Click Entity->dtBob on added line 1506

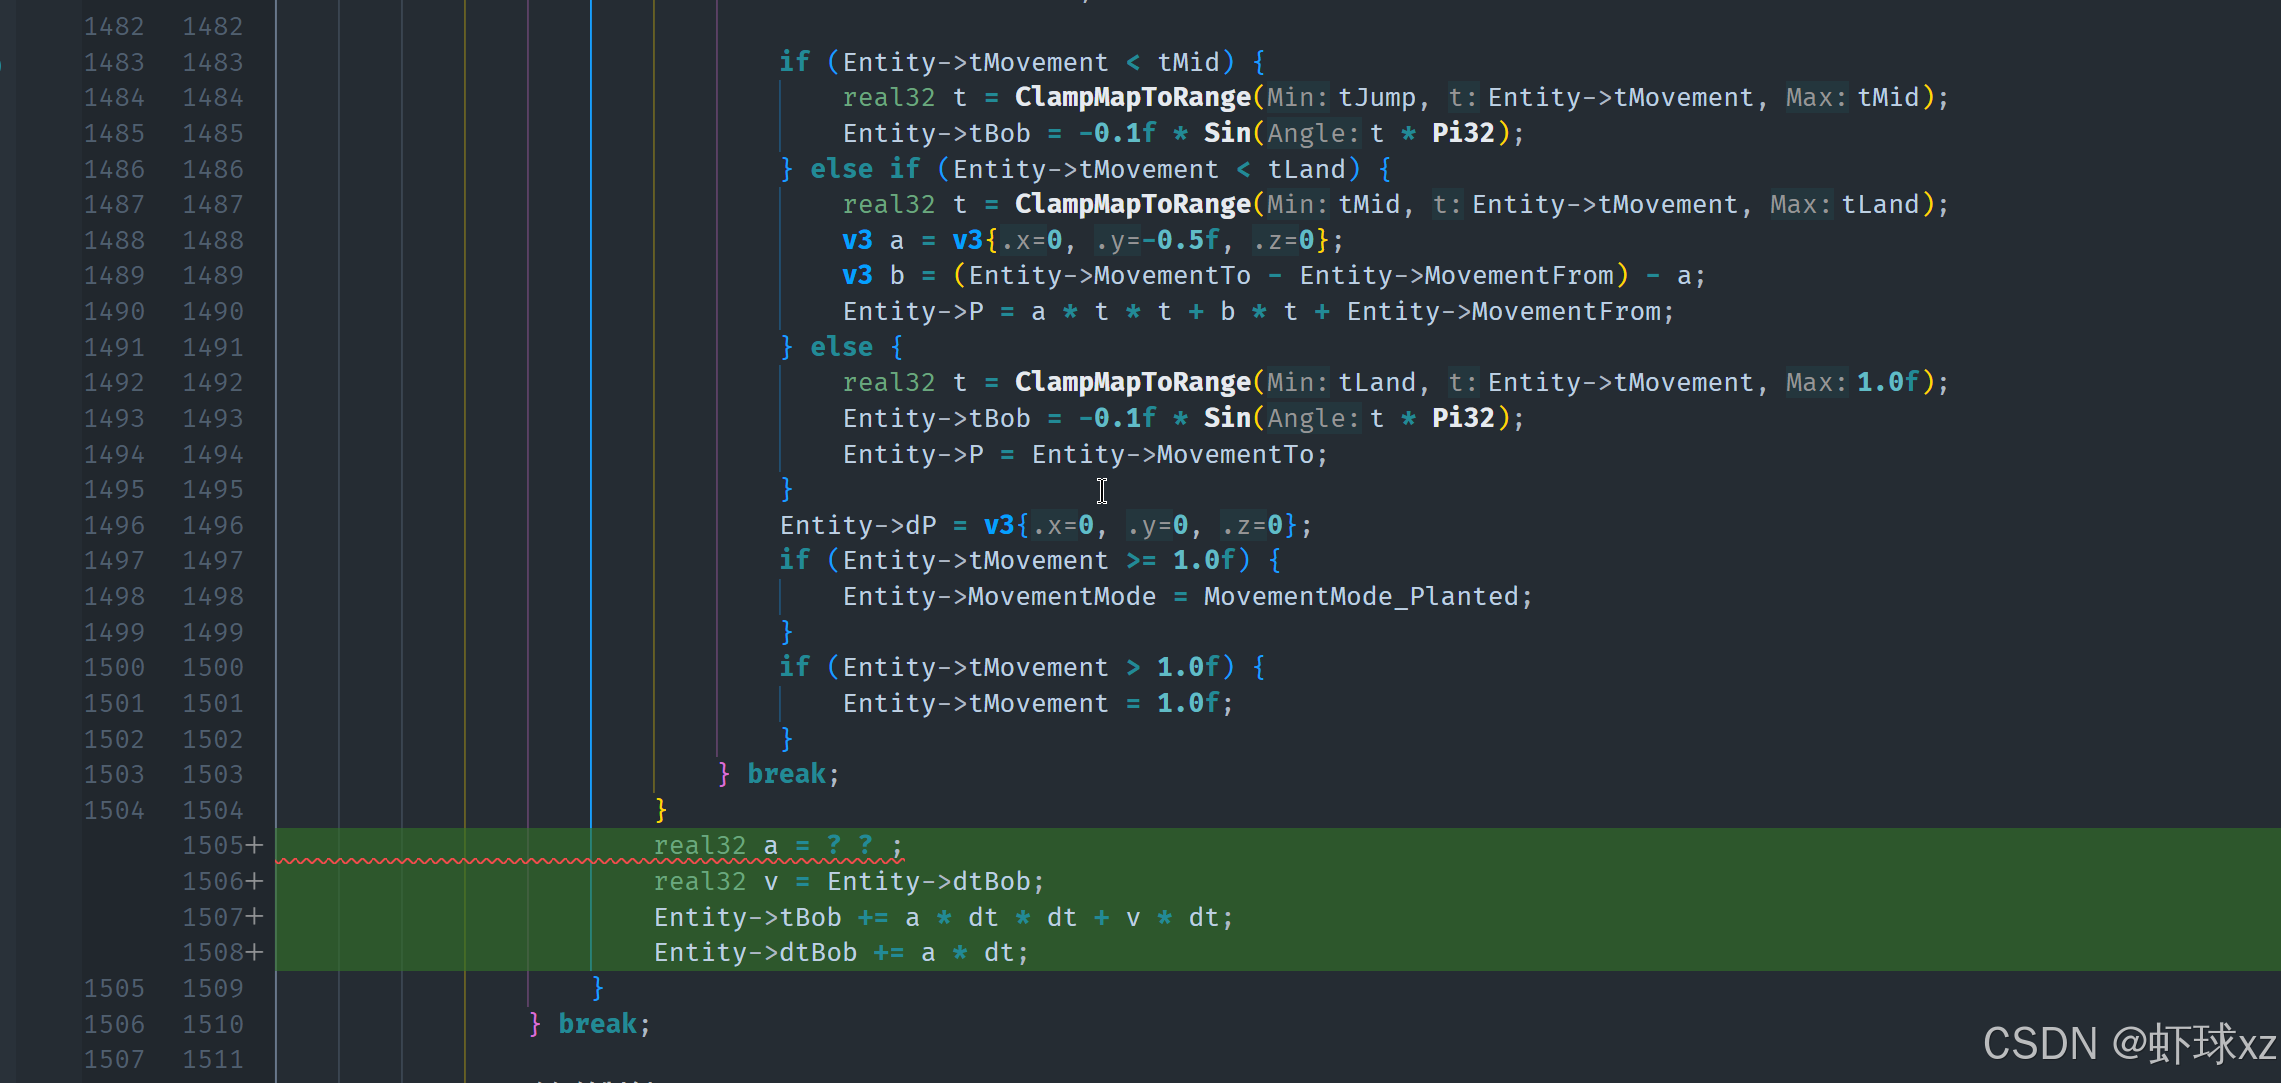(928, 882)
